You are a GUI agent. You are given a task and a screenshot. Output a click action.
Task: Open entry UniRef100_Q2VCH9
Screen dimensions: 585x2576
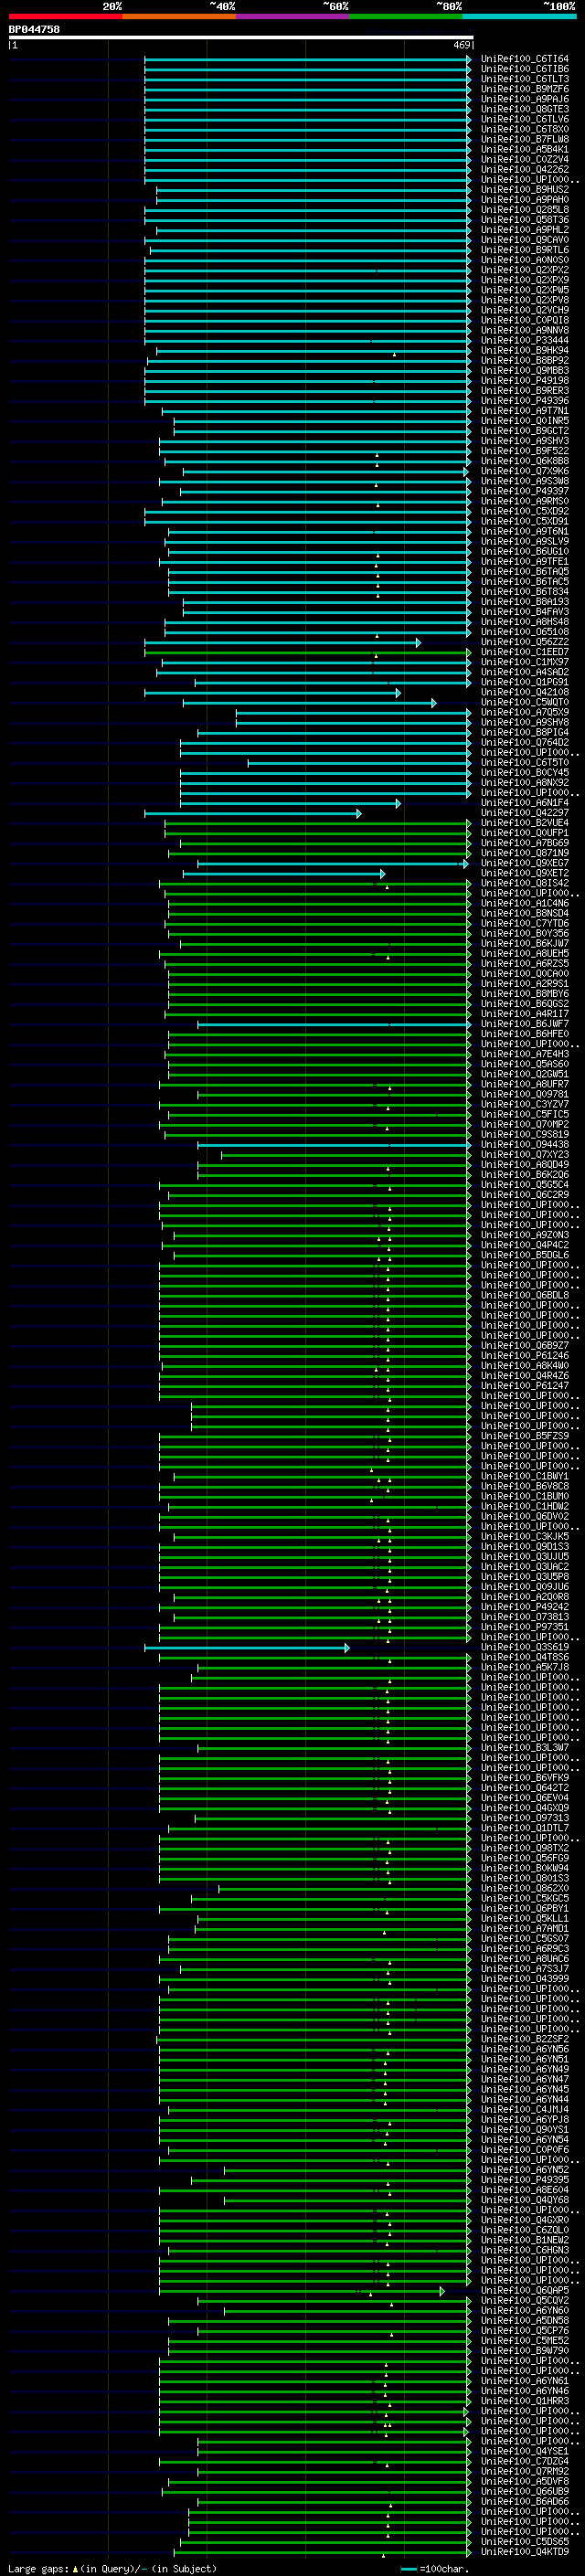pos(524,310)
